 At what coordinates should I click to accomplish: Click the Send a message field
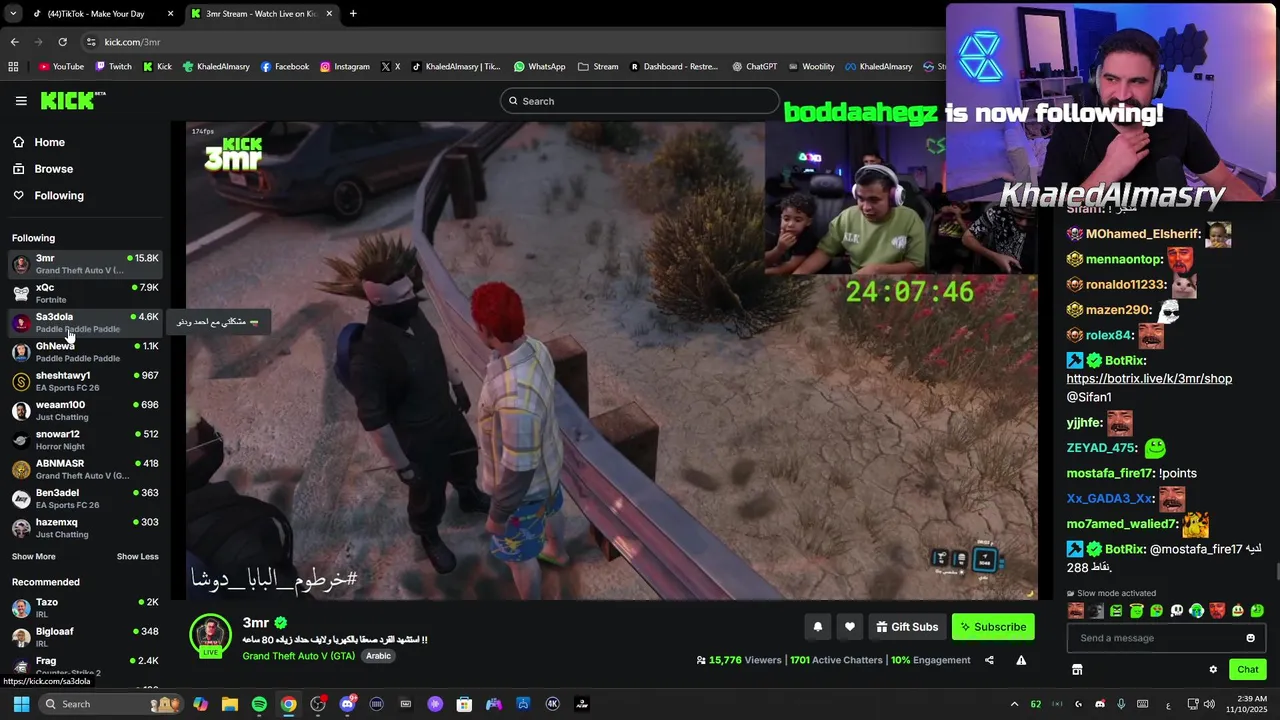pyautogui.click(x=1155, y=638)
